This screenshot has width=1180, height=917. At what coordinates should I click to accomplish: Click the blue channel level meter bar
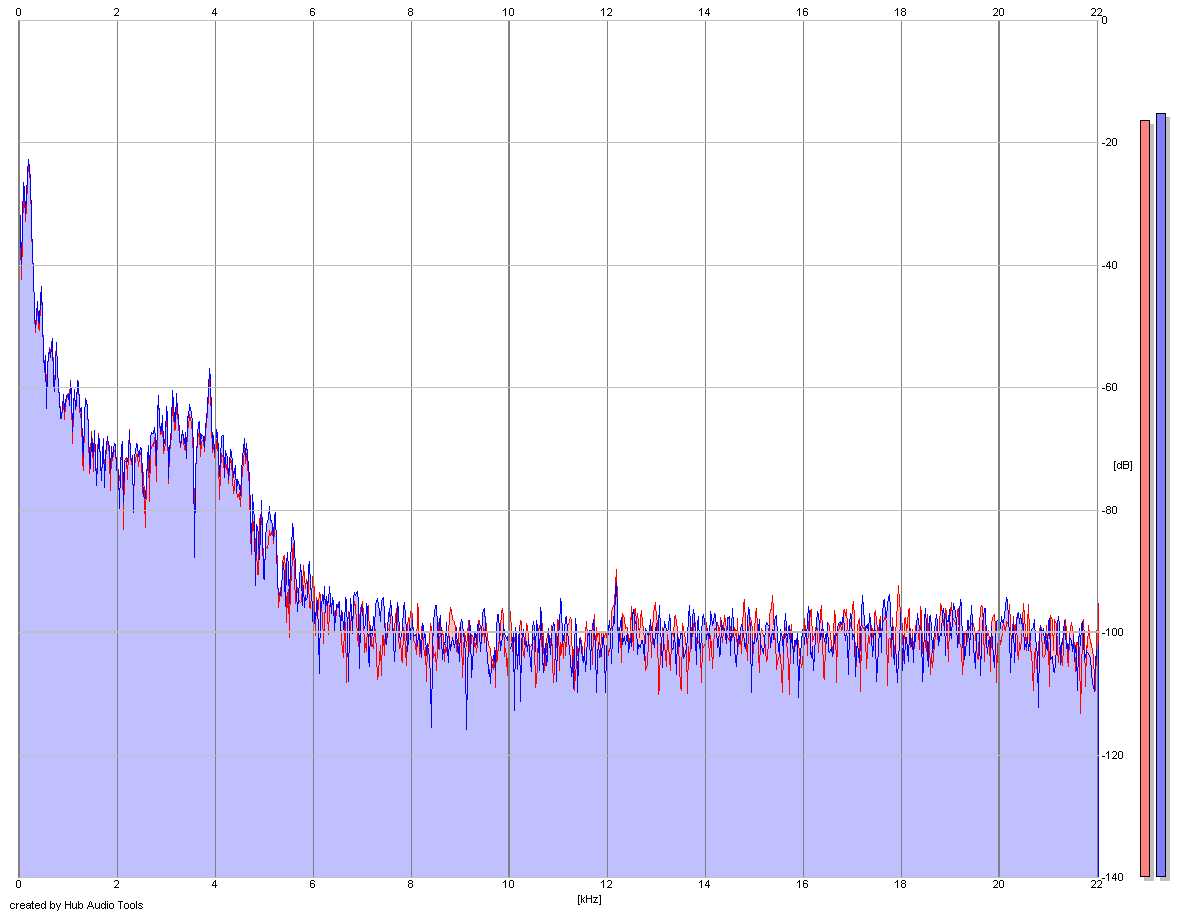coord(1160,495)
